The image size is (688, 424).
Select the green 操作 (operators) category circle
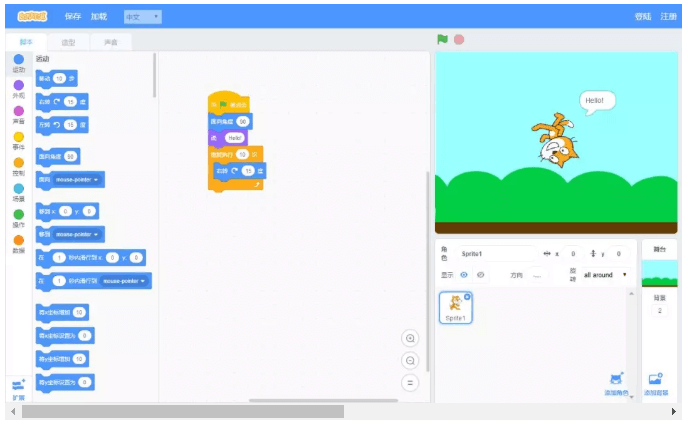pos(18,215)
